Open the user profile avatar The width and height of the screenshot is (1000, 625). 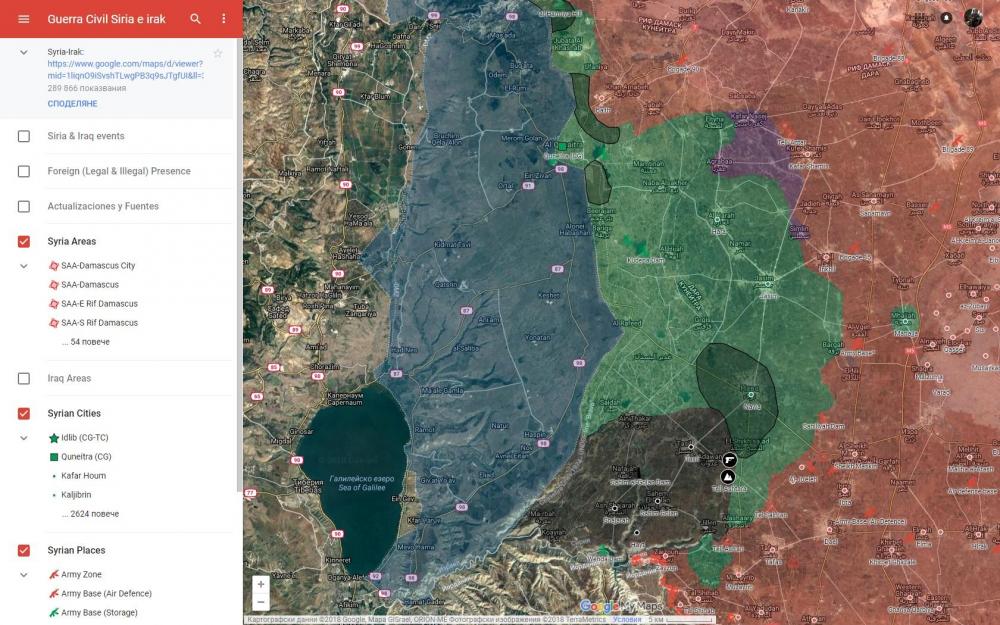click(973, 18)
